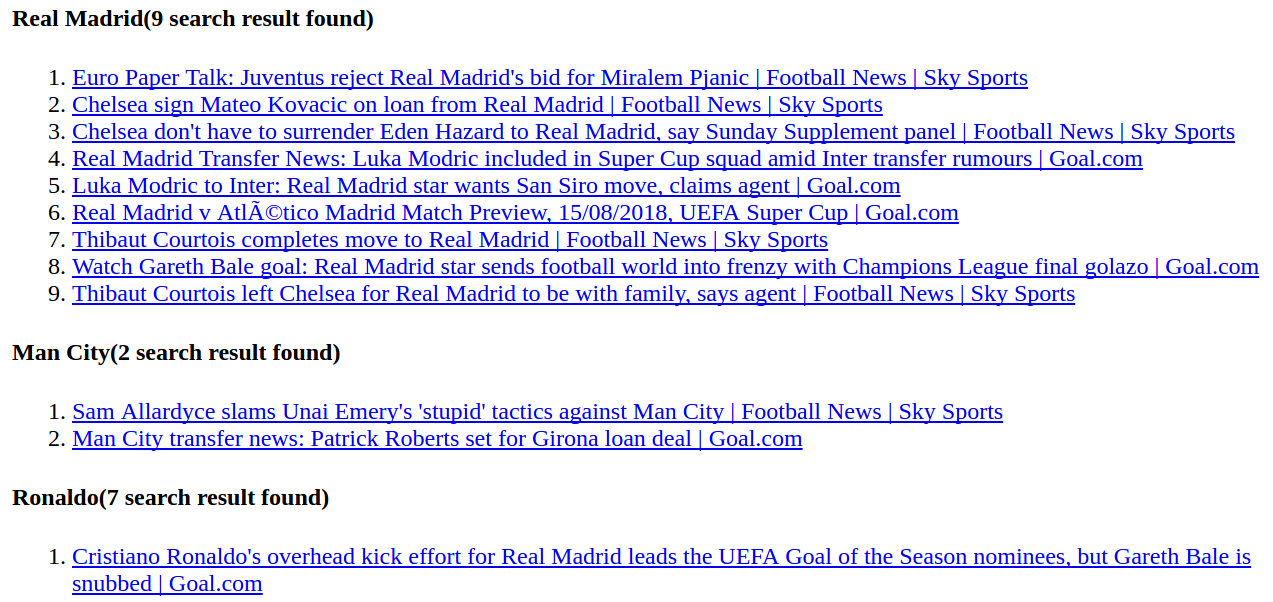Open Cristiano Ronaldo overhead kick article
This screenshot has width=1273, height=602.
pyautogui.click(x=661, y=570)
